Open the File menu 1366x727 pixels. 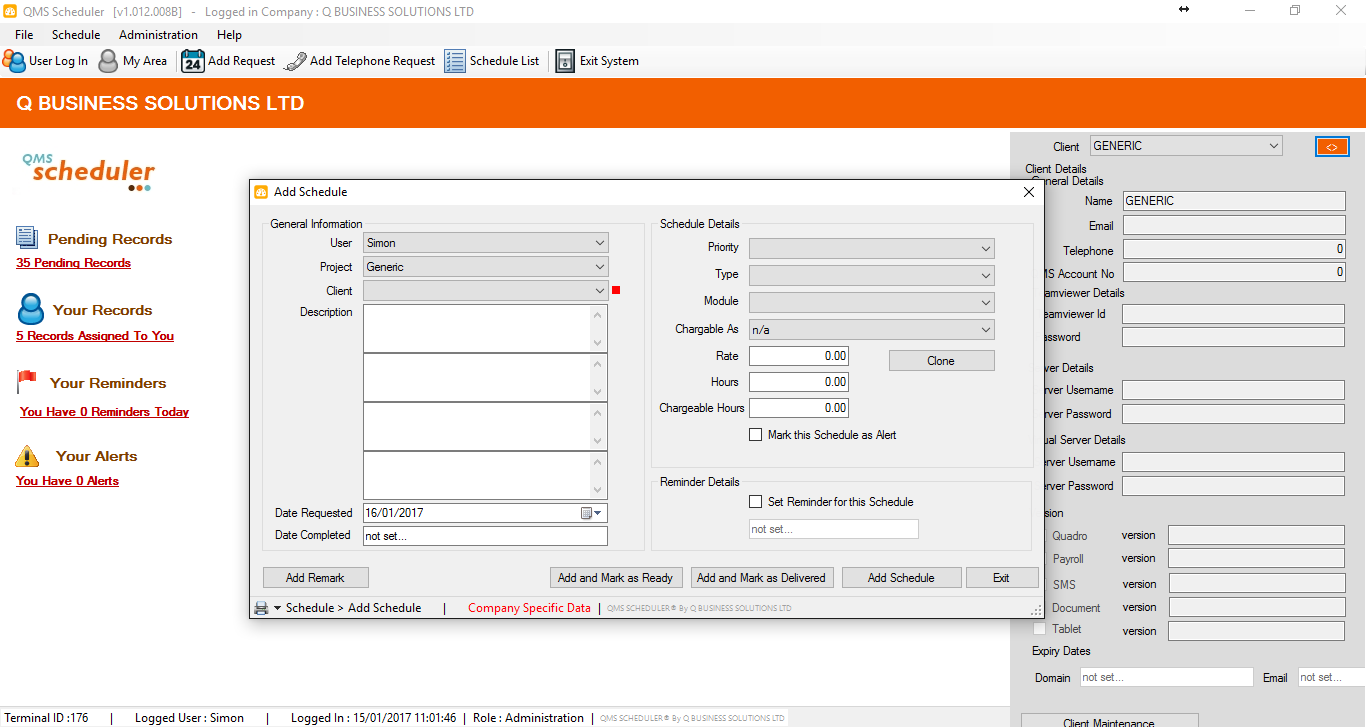pos(24,35)
